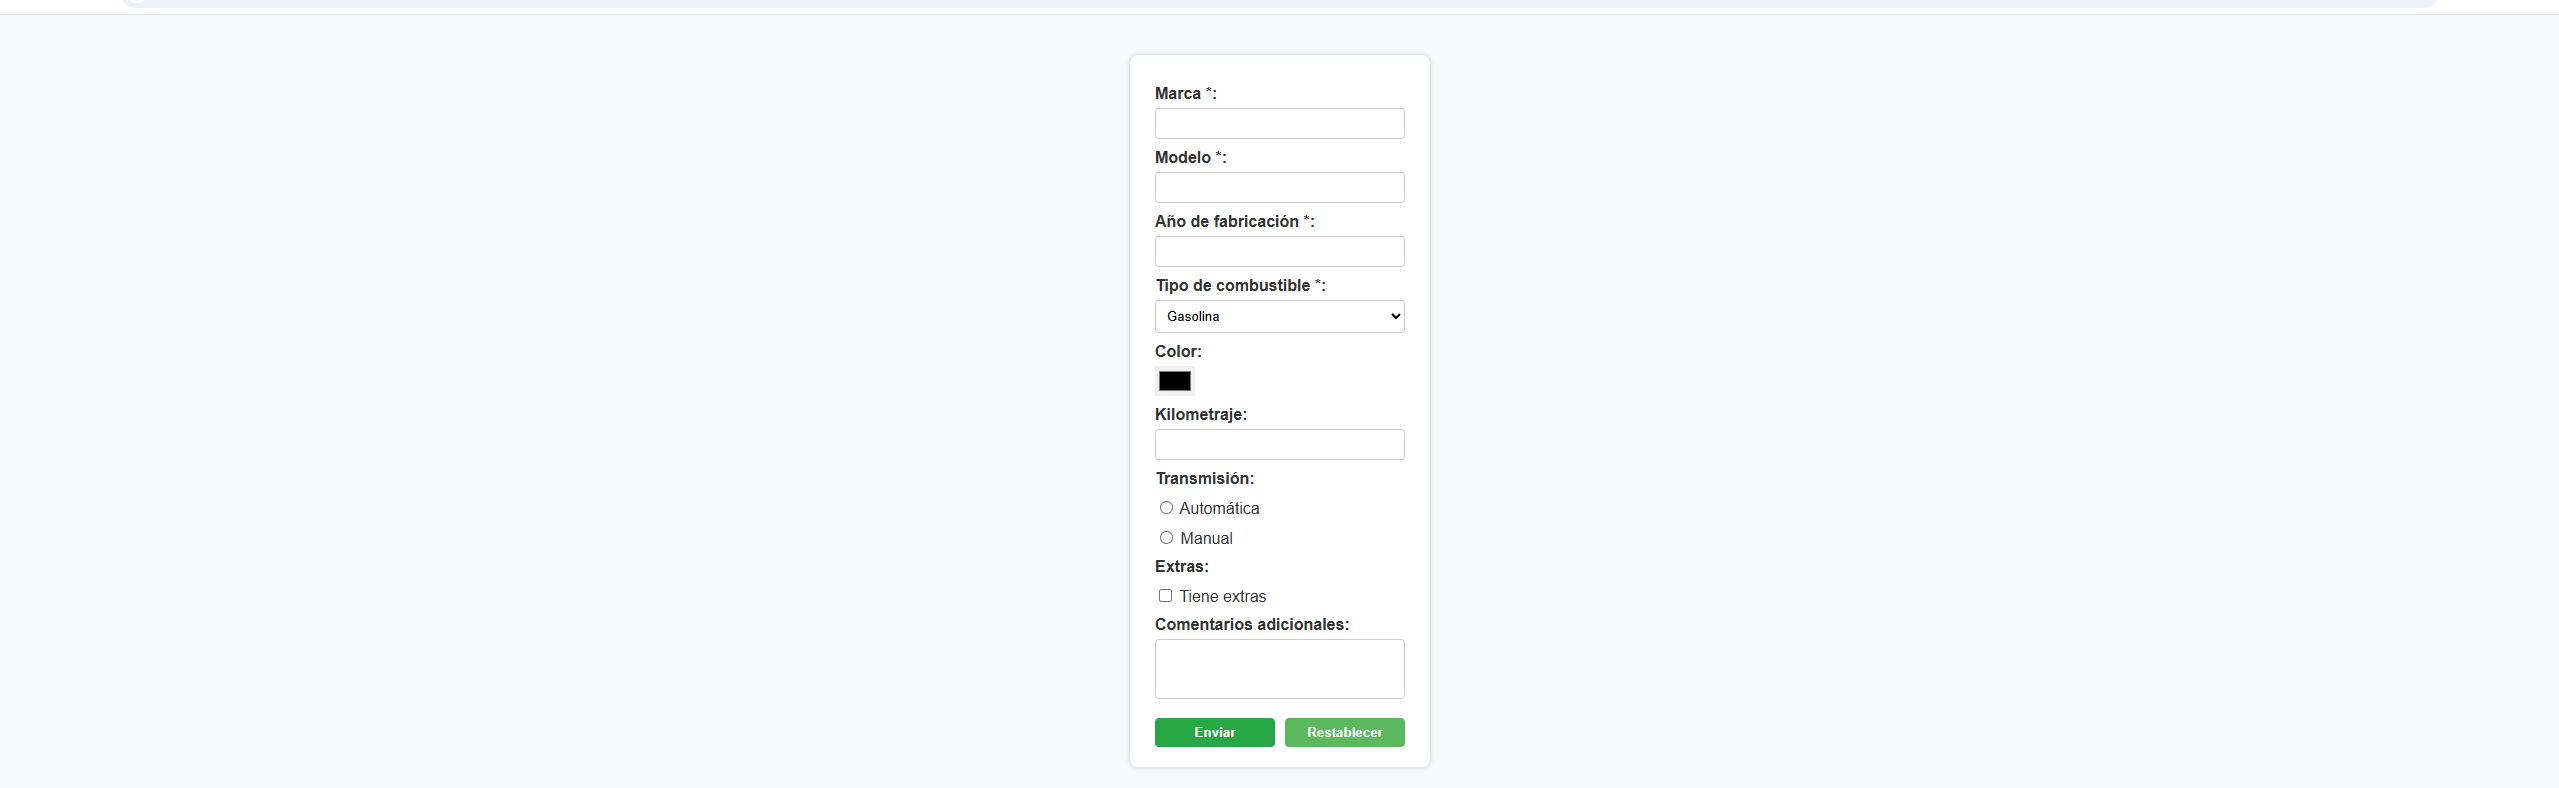Enable the Tiene extras checkbox

(1165, 596)
